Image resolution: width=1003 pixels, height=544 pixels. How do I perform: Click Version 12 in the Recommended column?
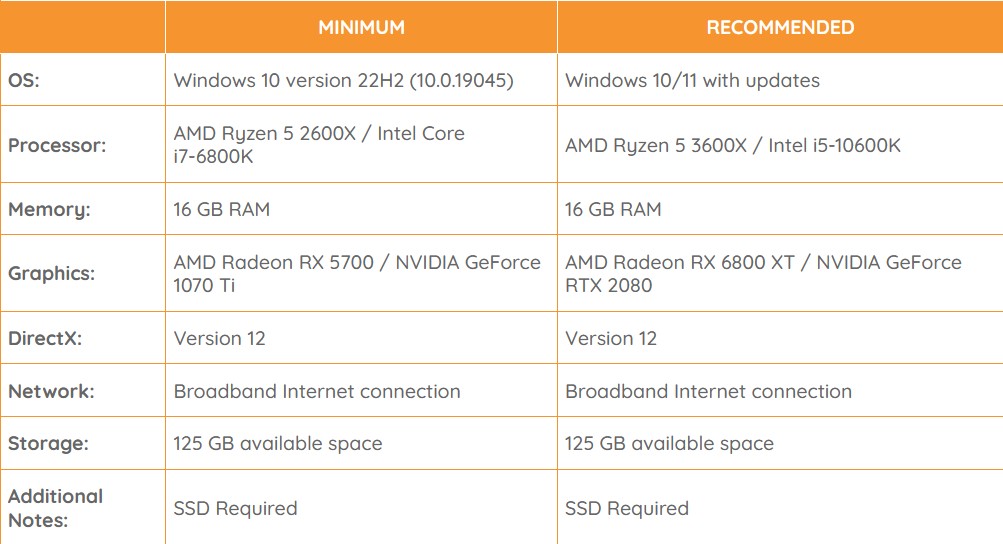611,338
